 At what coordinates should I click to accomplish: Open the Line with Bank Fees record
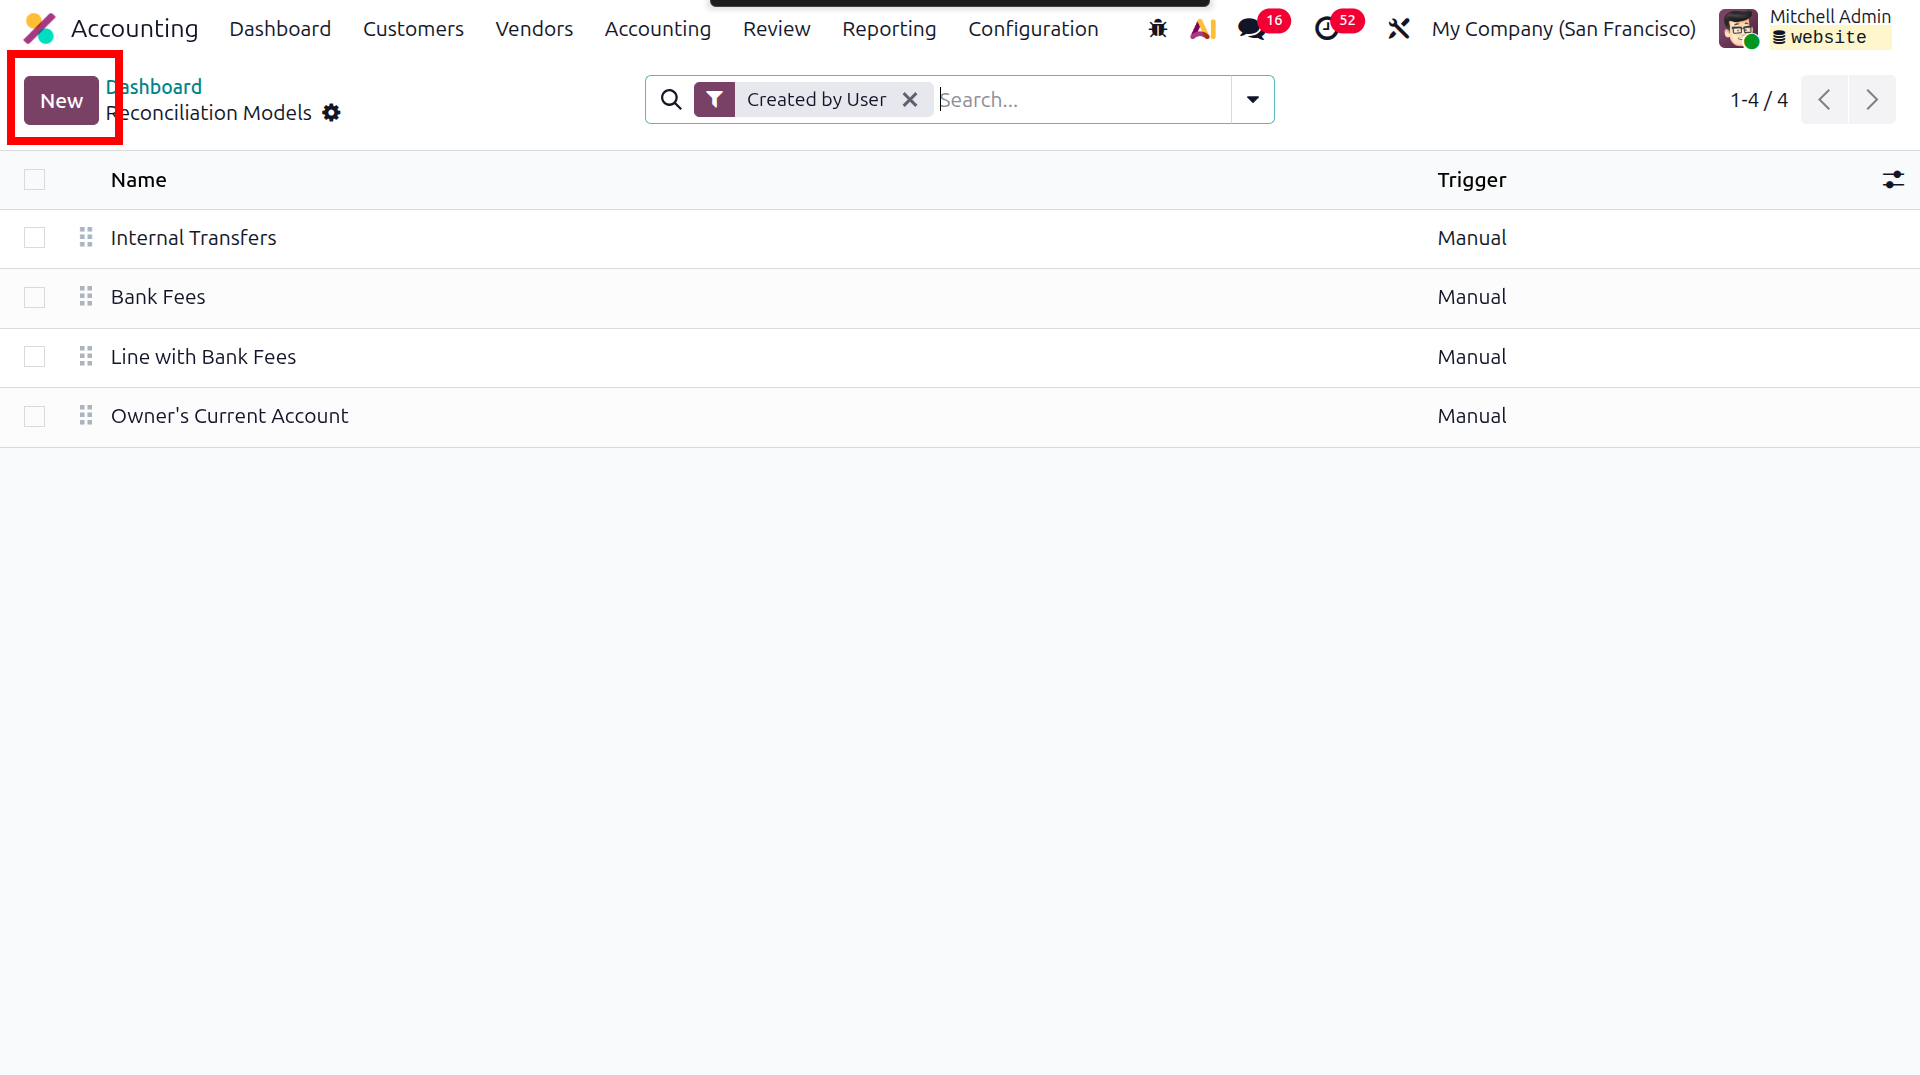coord(203,357)
